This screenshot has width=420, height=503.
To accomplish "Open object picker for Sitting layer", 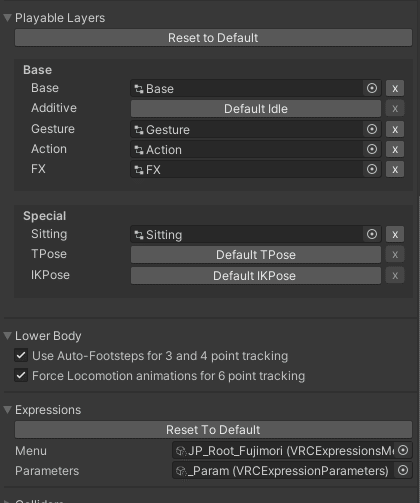I will 372,234.
